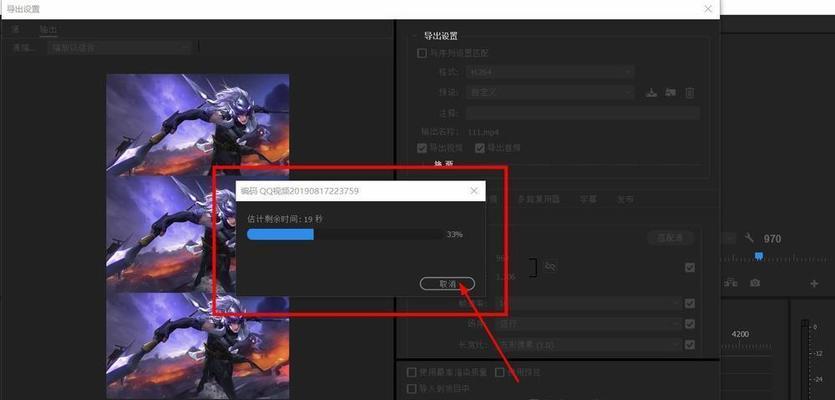This screenshot has height=400, width=835.
Task: Click the 估计剩余时间 19 秒 text
Action: [x=285, y=219]
